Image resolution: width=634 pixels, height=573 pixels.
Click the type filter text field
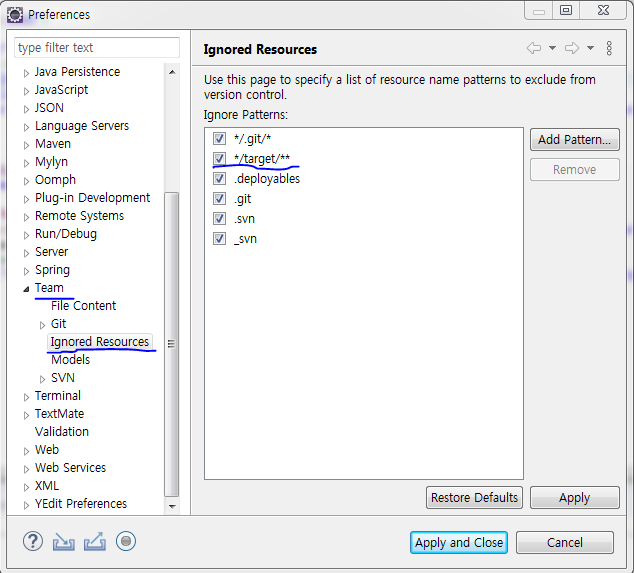[x=97, y=48]
